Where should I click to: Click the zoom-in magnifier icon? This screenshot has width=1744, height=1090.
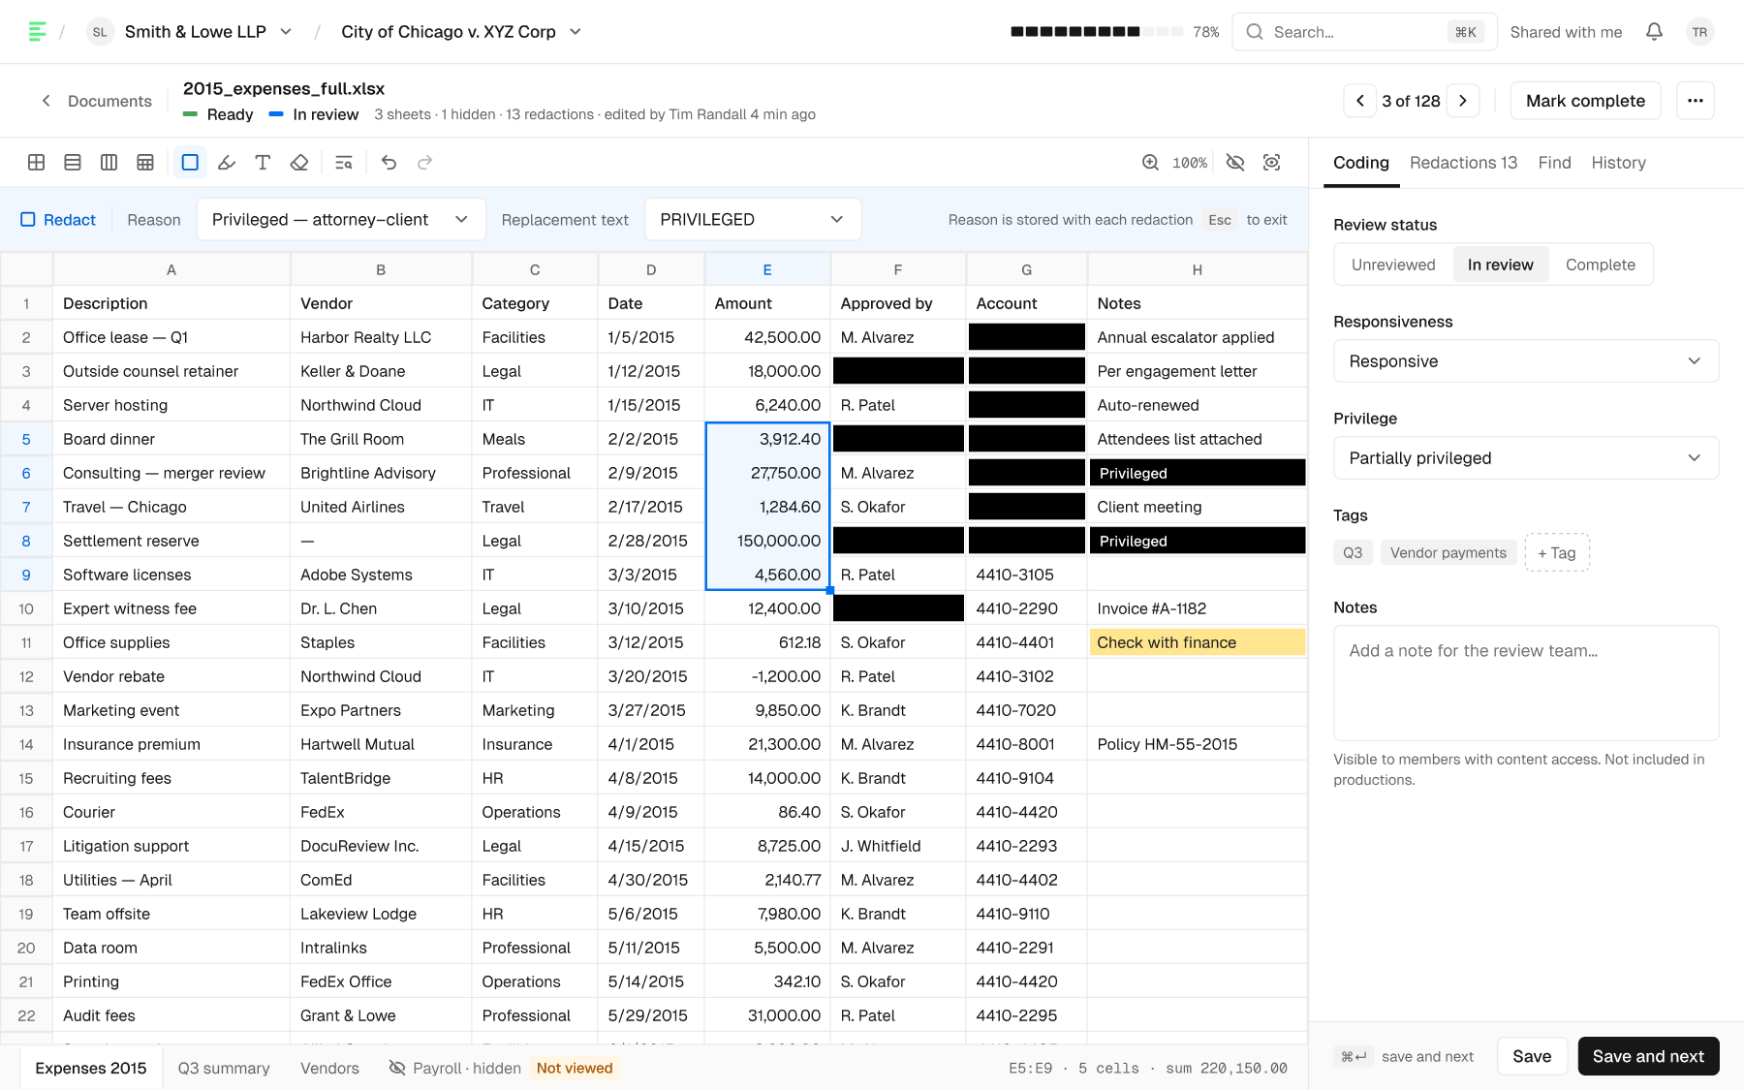tap(1150, 162)
